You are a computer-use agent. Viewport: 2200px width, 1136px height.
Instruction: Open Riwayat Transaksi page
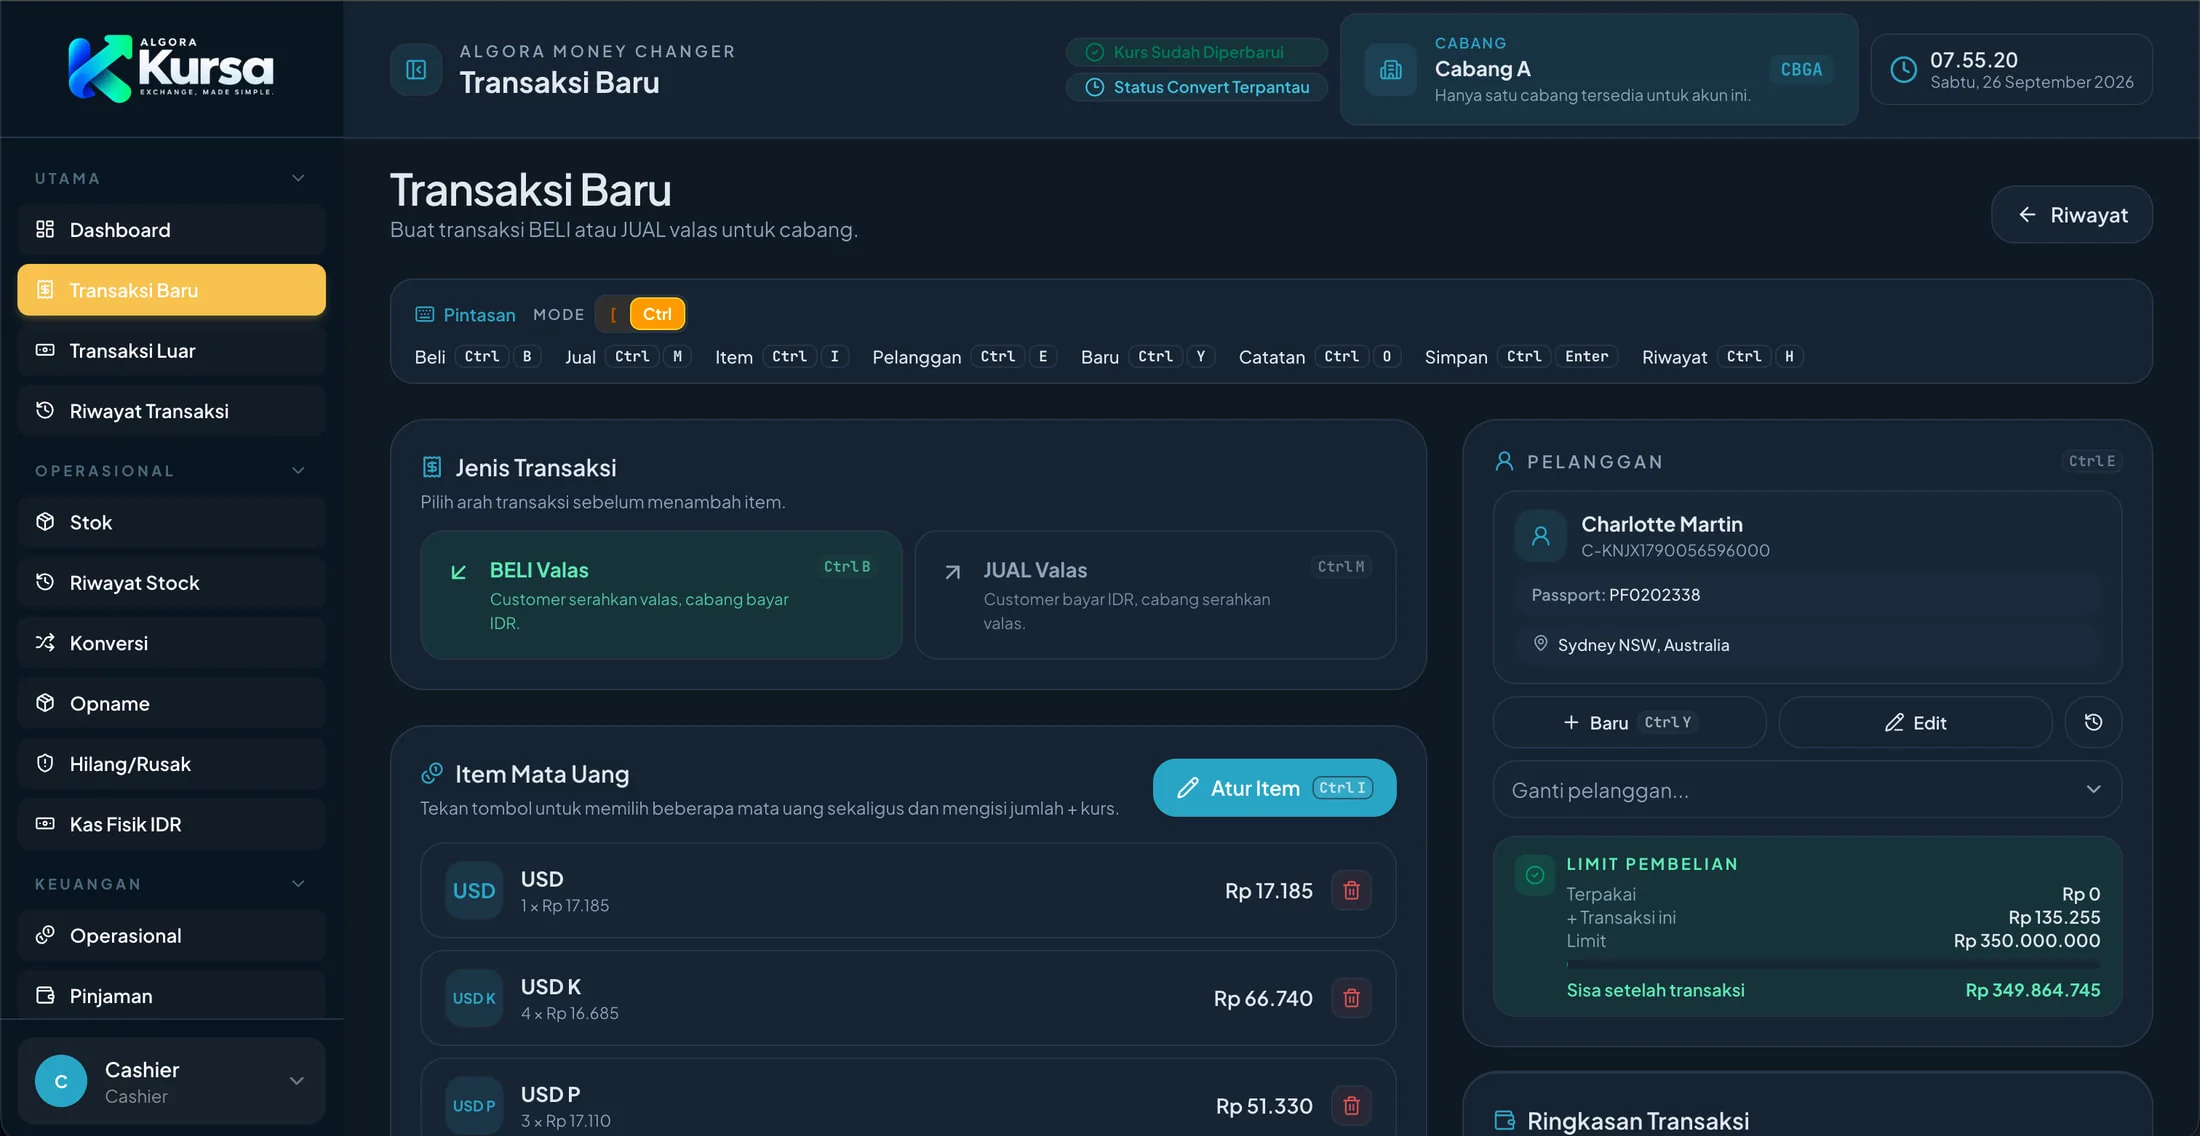[171, 411]
